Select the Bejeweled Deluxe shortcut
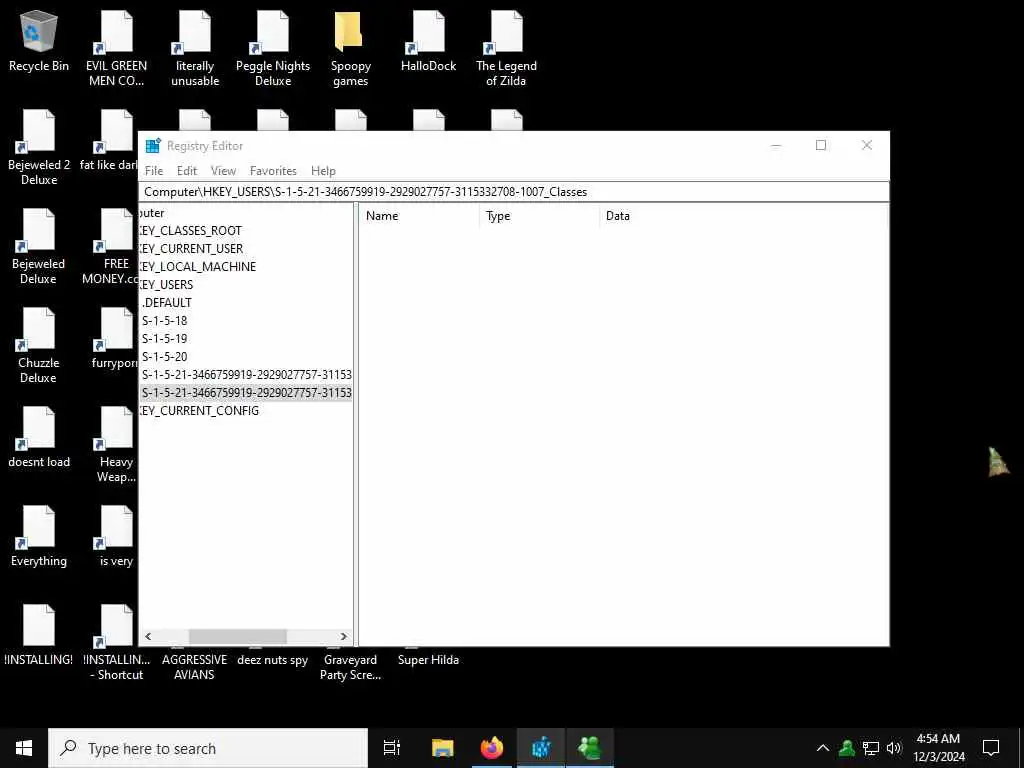Image resolution: width=1024 pixels, height=768 pixels. (39, 247)
